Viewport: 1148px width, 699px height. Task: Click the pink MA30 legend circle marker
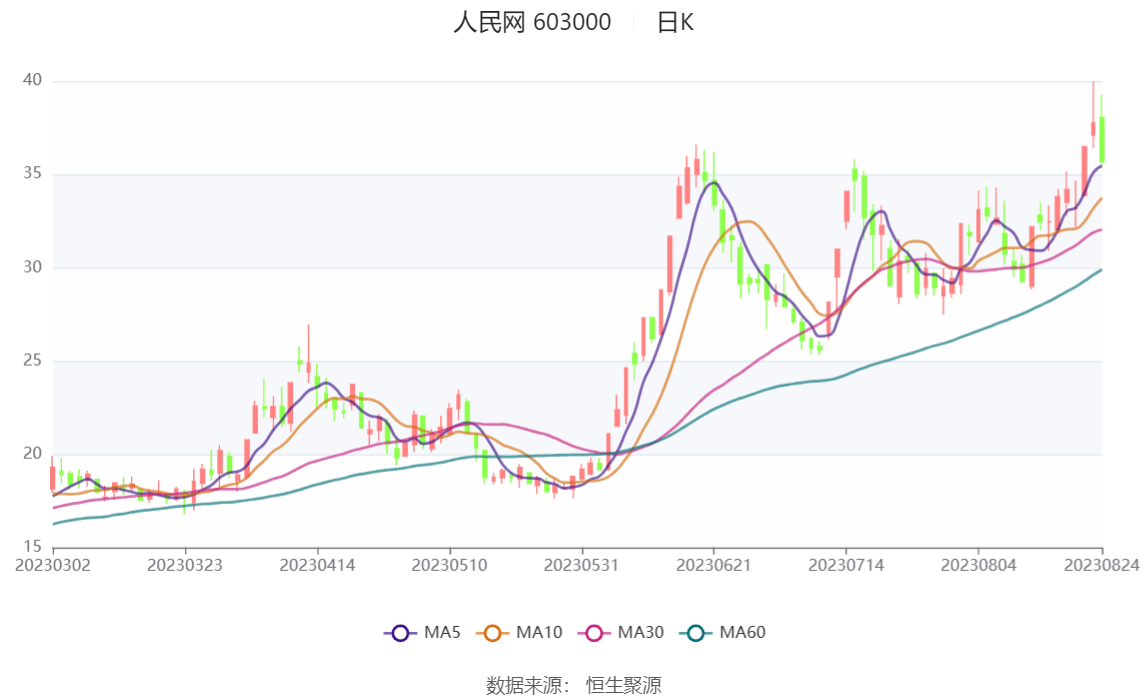tap(594, 633)
